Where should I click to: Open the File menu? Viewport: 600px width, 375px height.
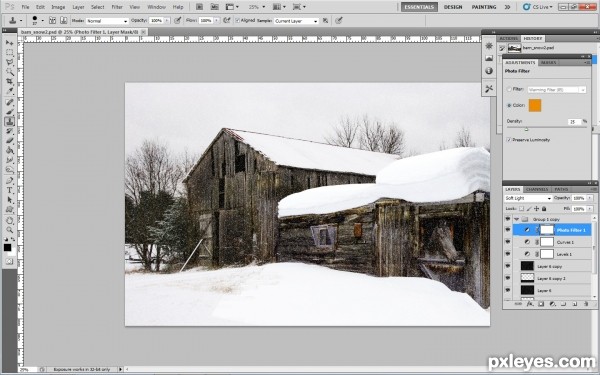25,7
